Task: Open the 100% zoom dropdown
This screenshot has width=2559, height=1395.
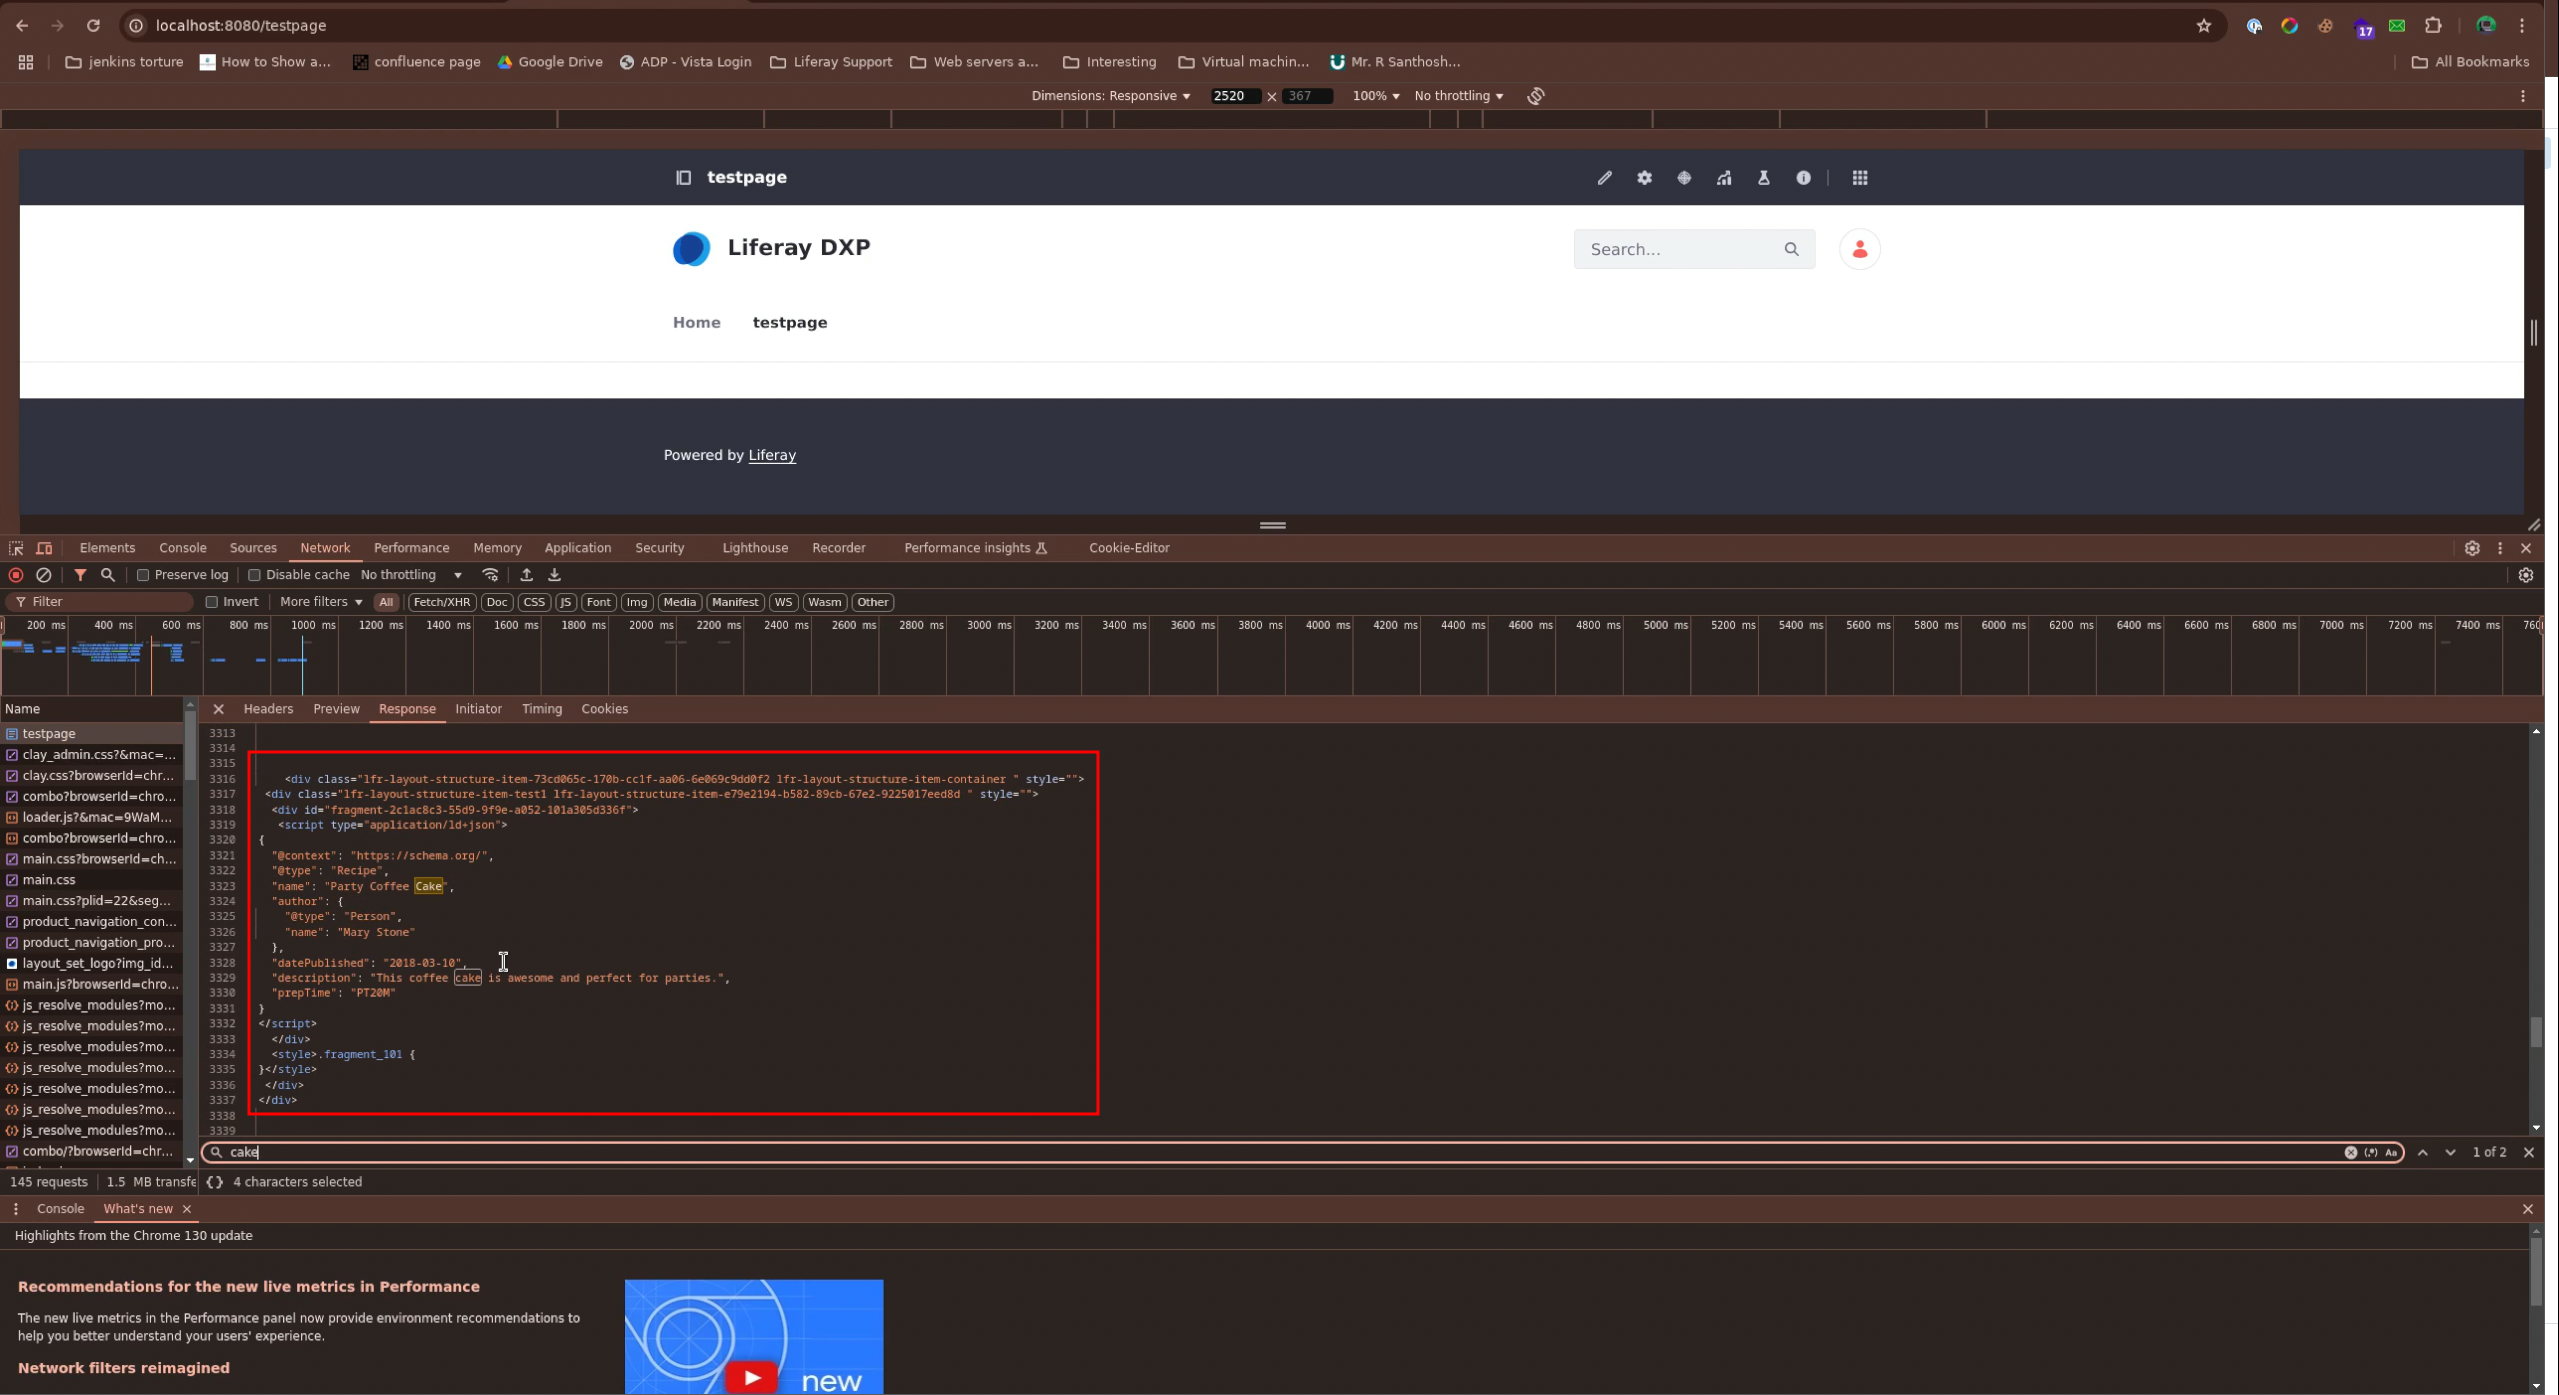Action: coord(1375,96)
